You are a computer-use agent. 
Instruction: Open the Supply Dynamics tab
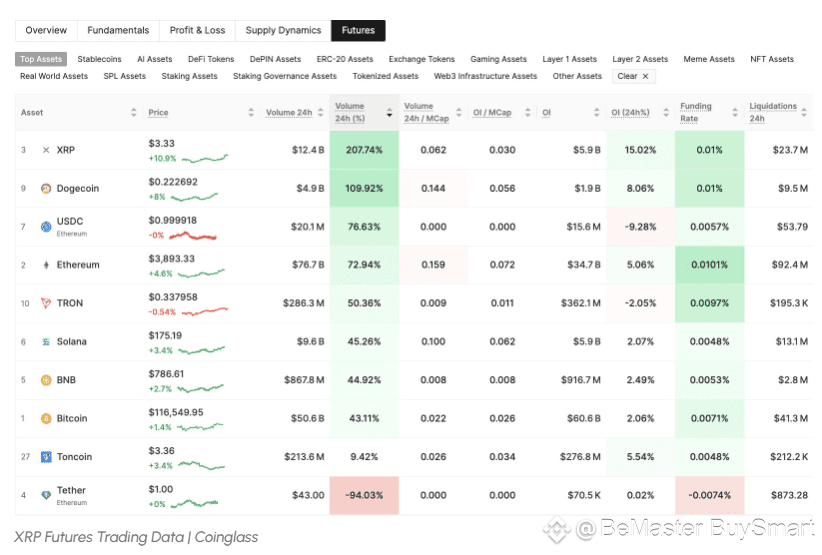point(283,30)
